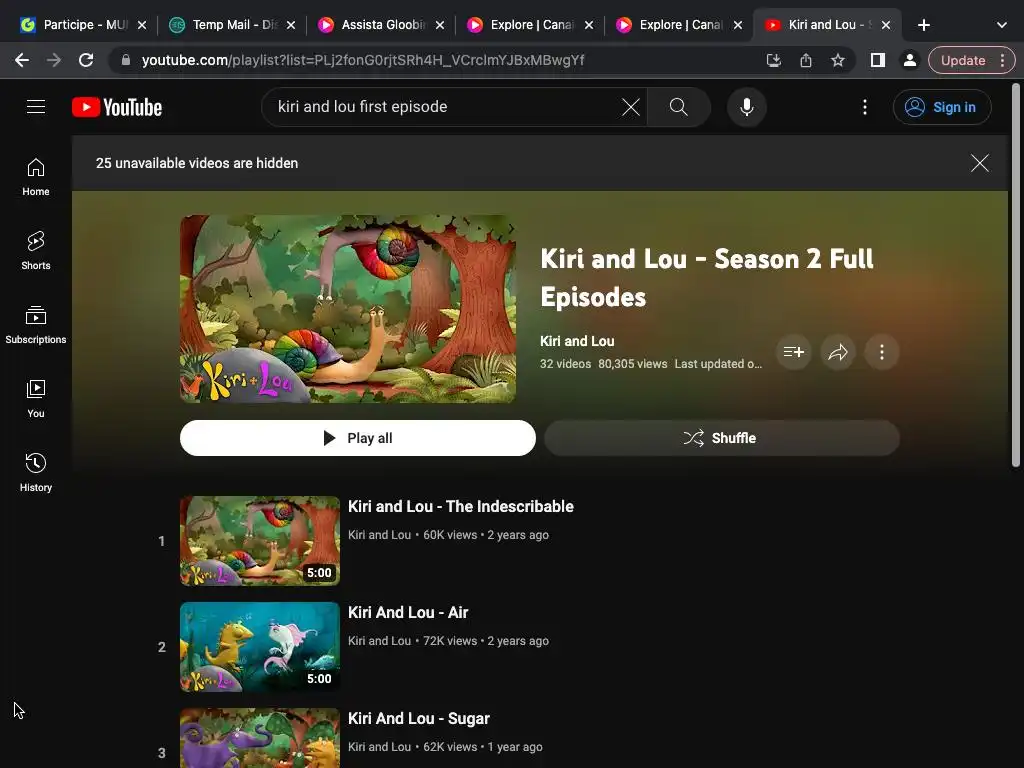Open the Kiri And Lou - Air thumbnail
This screenshot has height=768, width=1024.
[x=260, y=647]
